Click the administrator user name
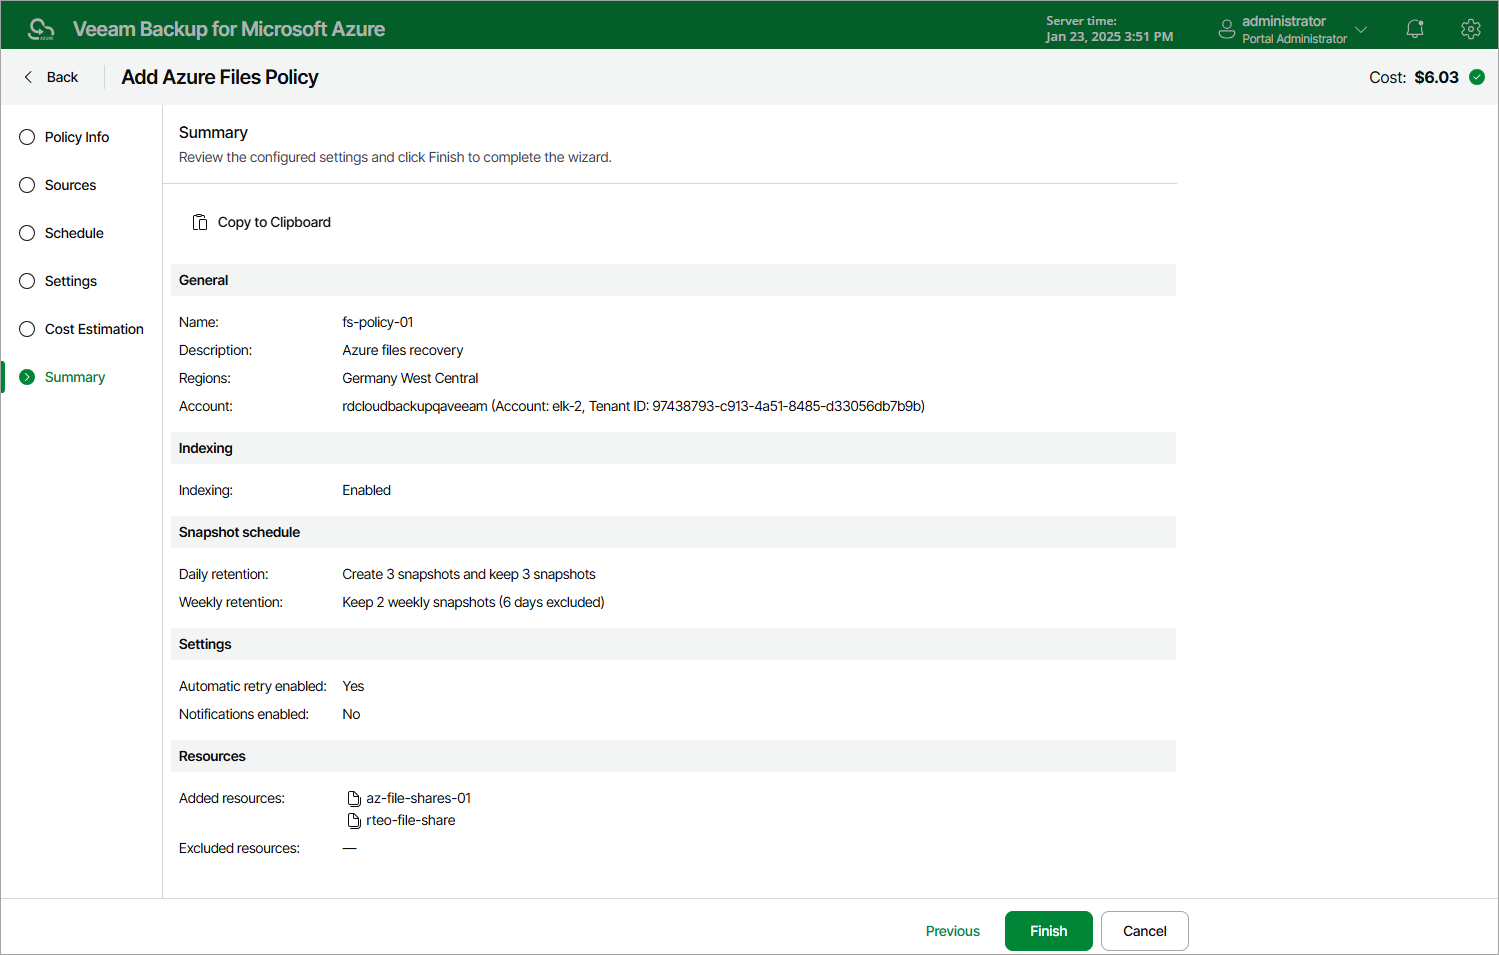The image size is (1499, 955). [1284, 21]
